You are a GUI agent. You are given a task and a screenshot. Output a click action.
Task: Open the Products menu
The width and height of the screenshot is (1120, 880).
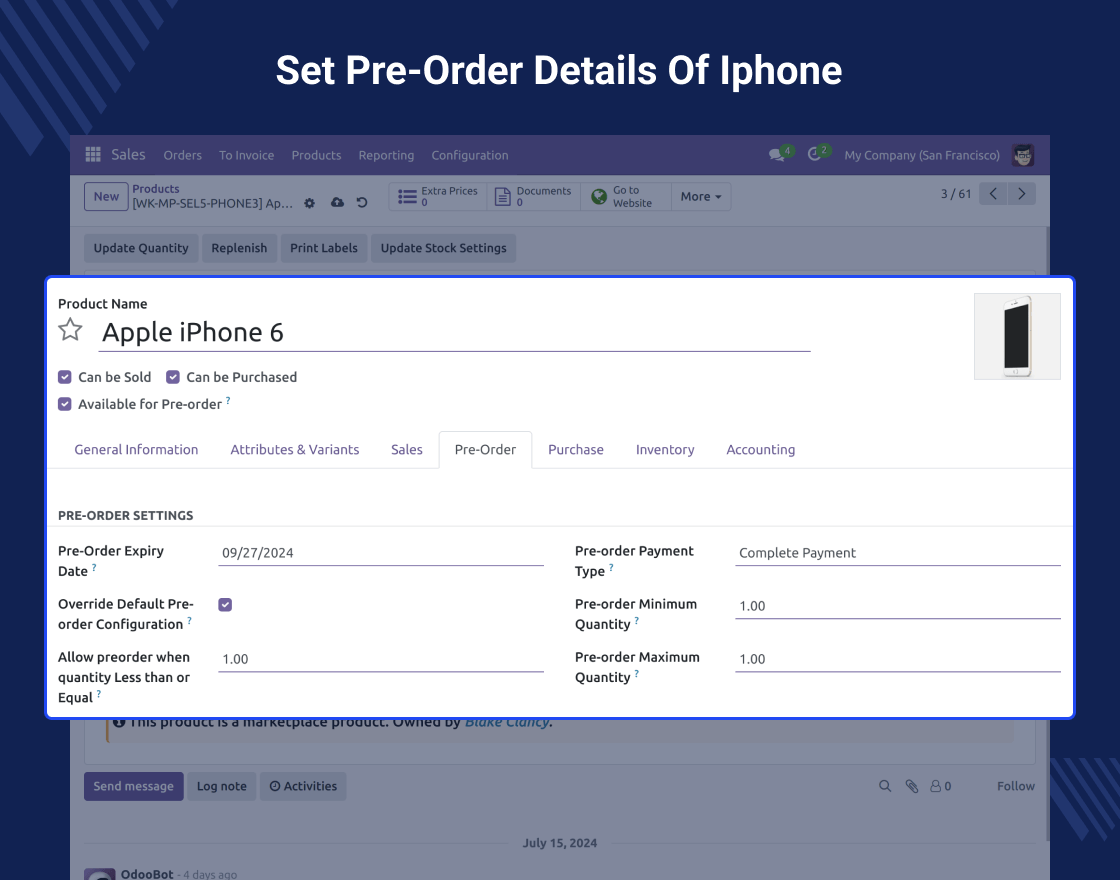316,155
